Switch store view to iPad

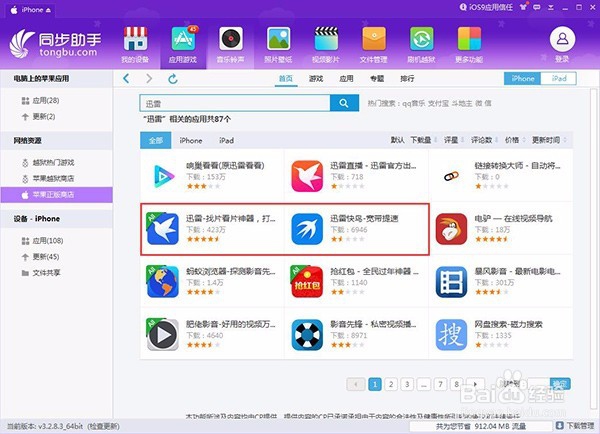558,78
